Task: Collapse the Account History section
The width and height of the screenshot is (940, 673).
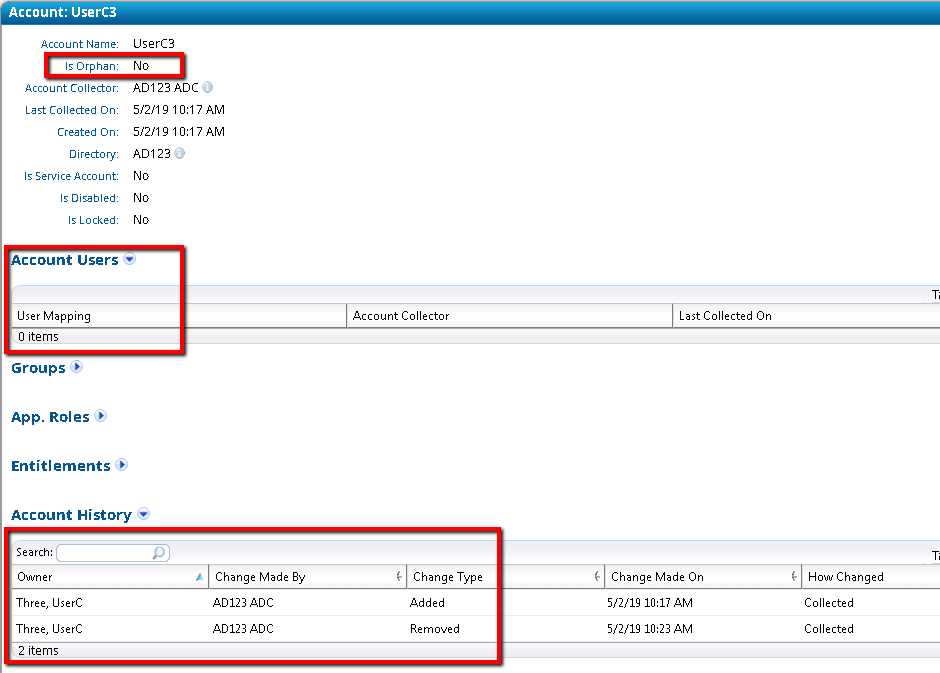Action: [x=143, y=514]
